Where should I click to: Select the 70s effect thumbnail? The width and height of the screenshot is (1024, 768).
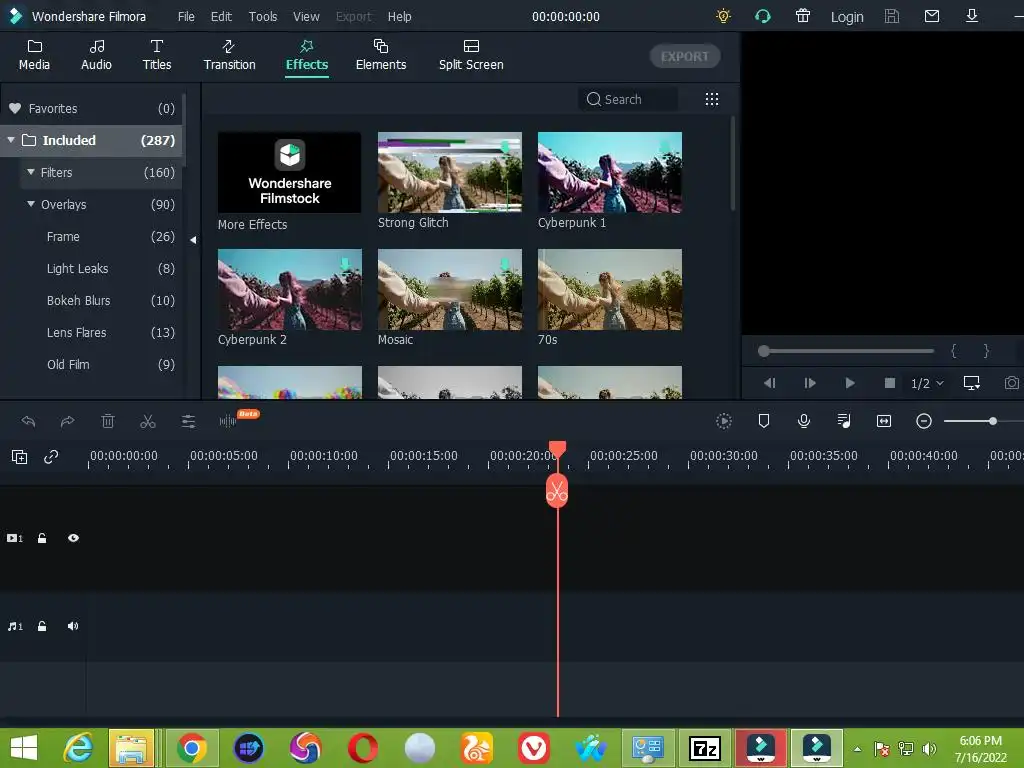click(610, 289)
